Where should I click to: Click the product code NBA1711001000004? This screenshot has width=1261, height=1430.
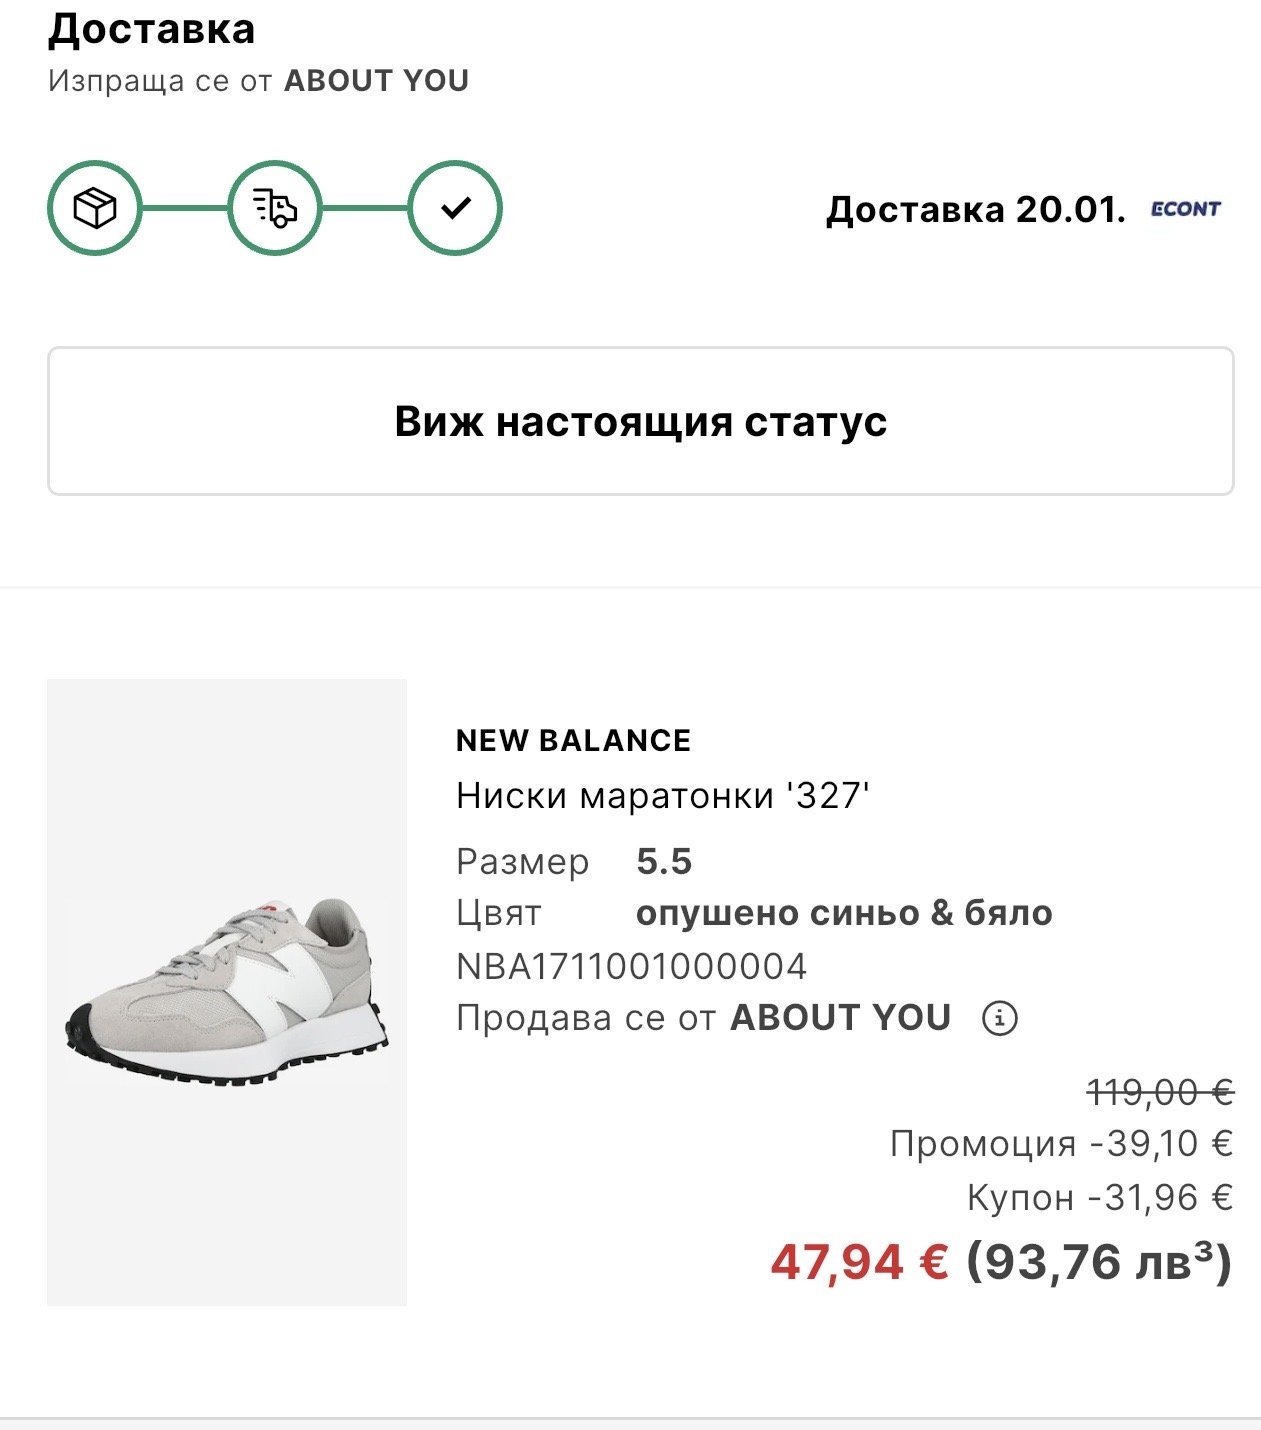[631, 966]
